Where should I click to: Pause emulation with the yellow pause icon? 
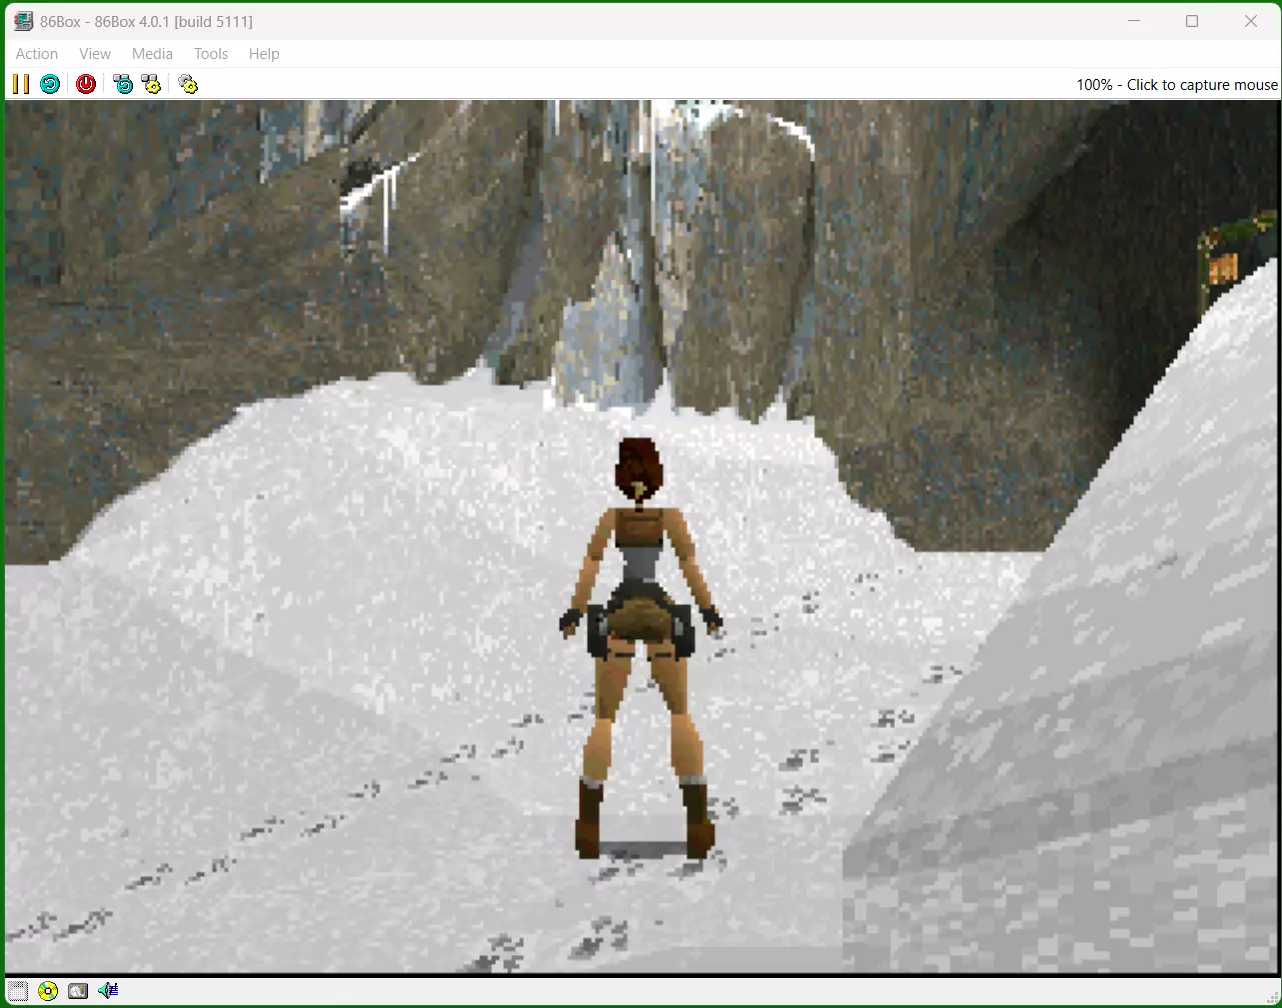pyautogui.click(x=20, y=84)
